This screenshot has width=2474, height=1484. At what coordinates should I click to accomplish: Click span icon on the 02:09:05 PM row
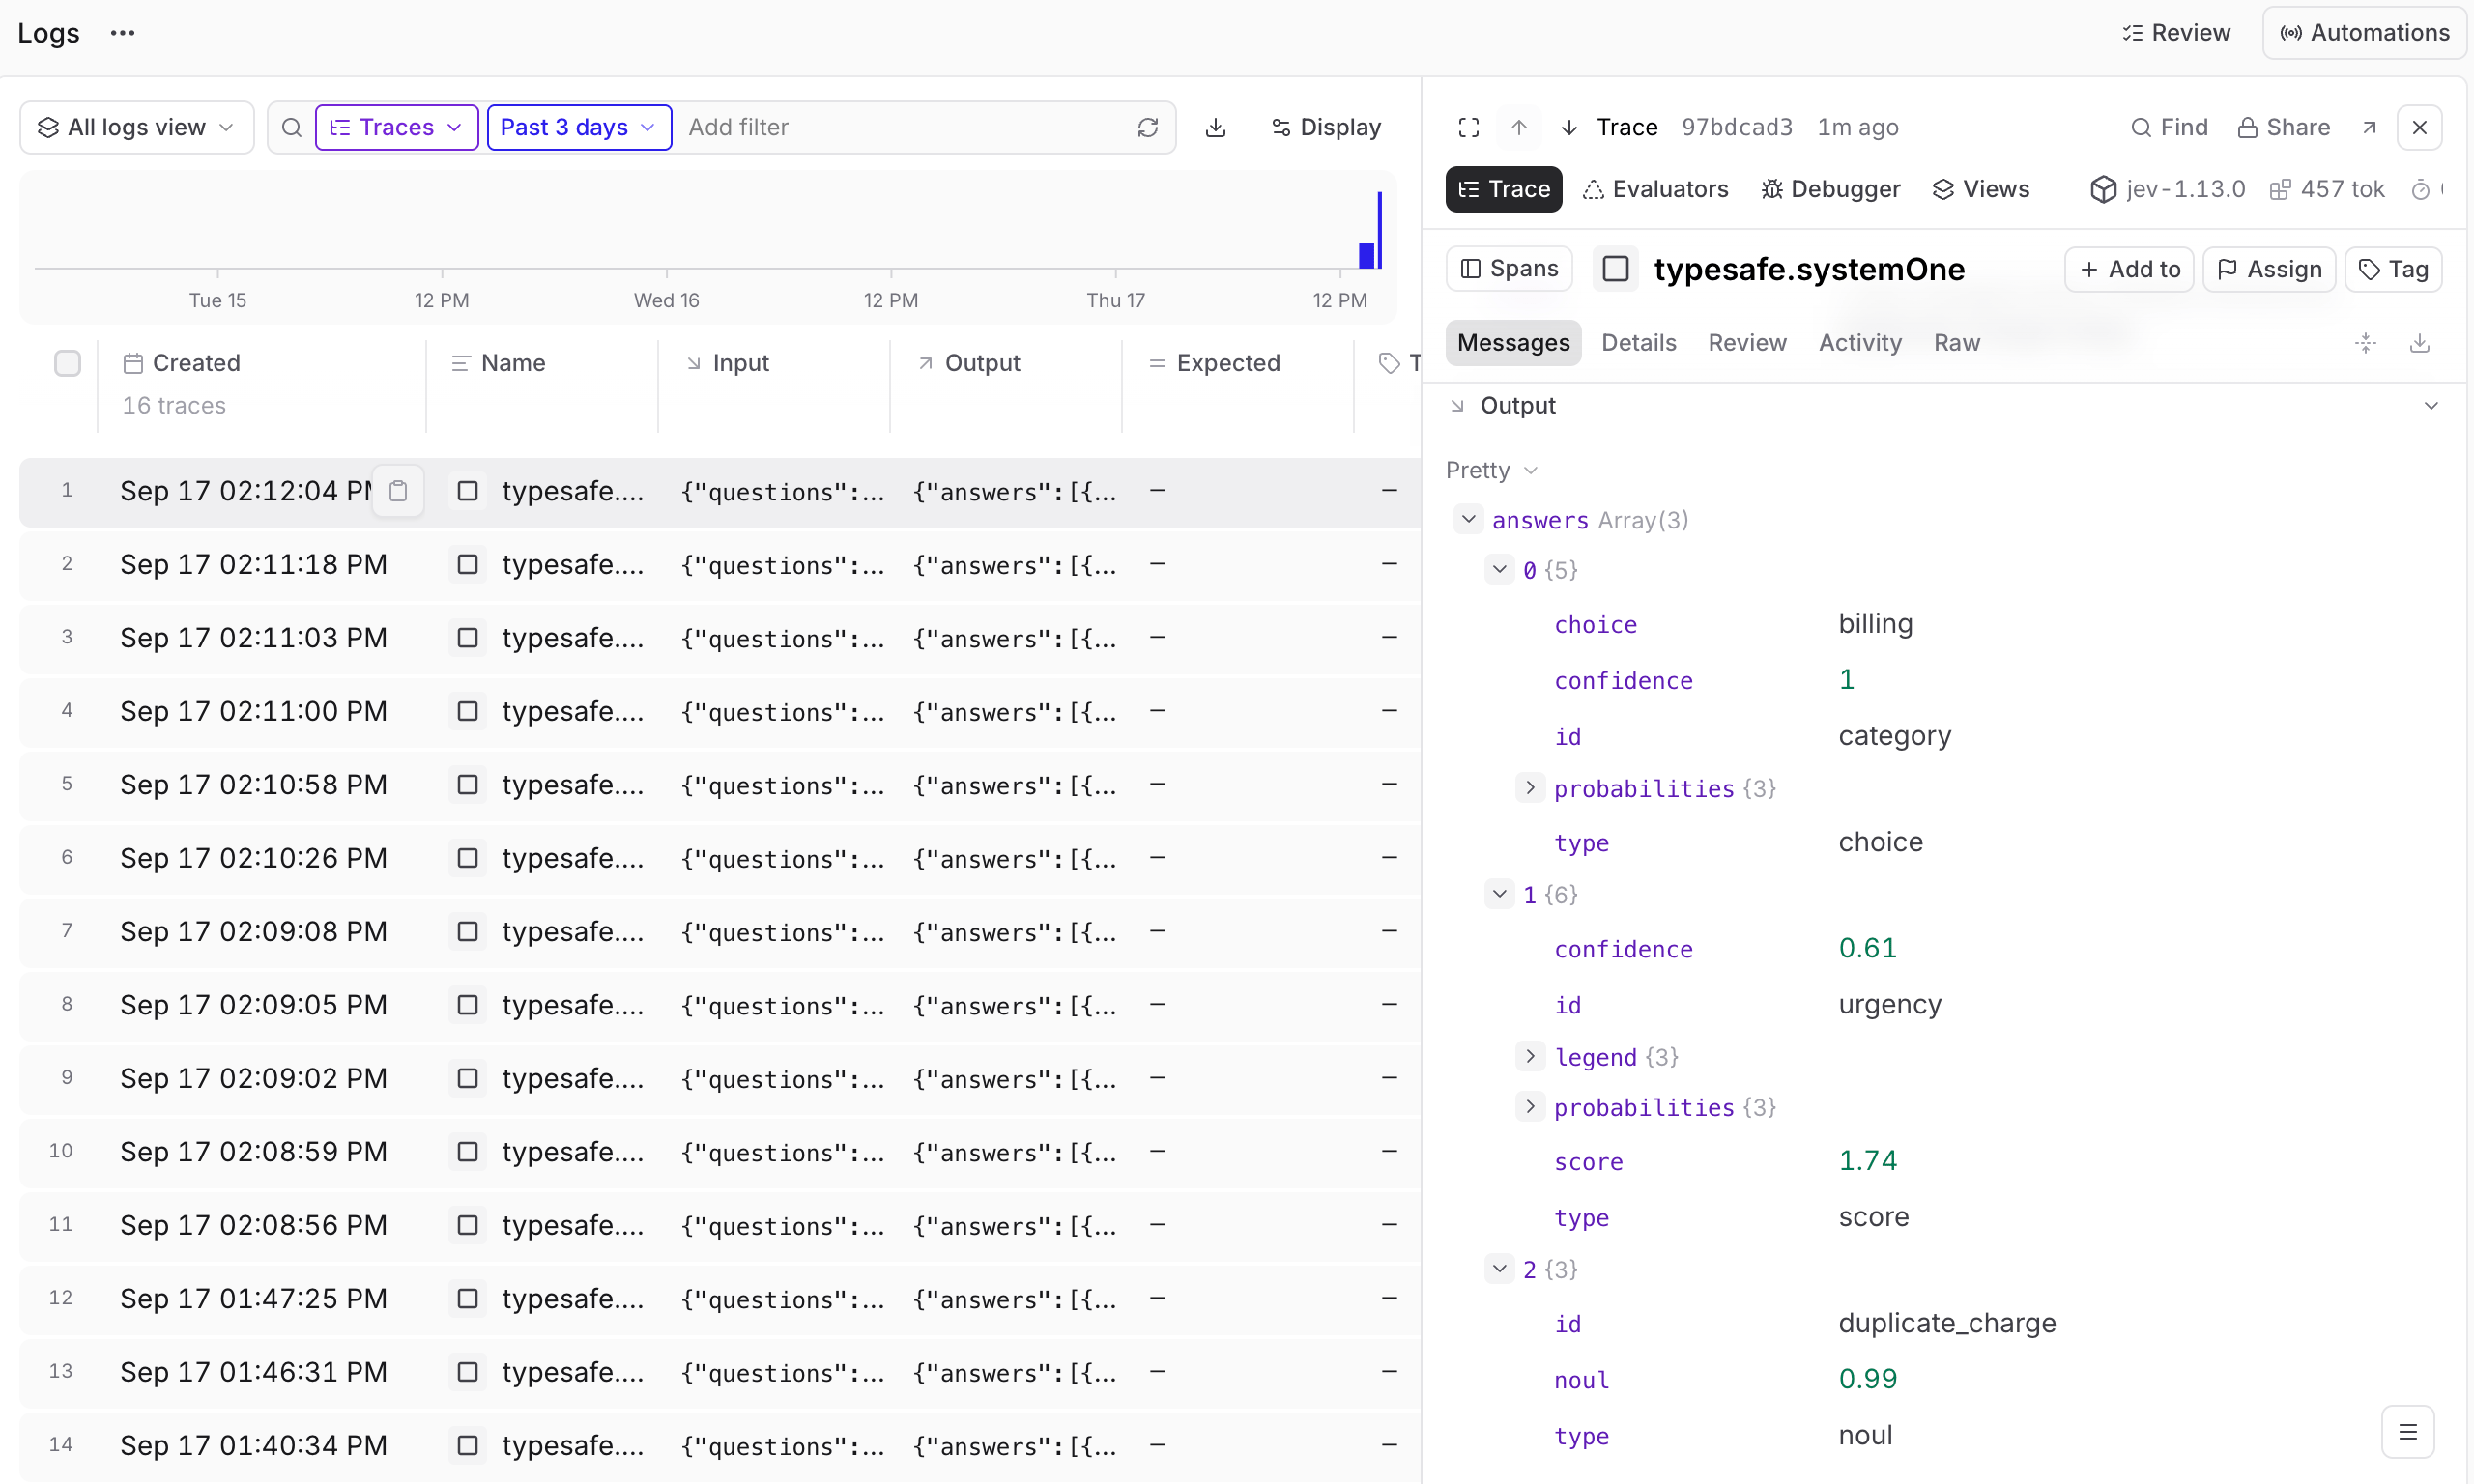(x=467, y=1005)
